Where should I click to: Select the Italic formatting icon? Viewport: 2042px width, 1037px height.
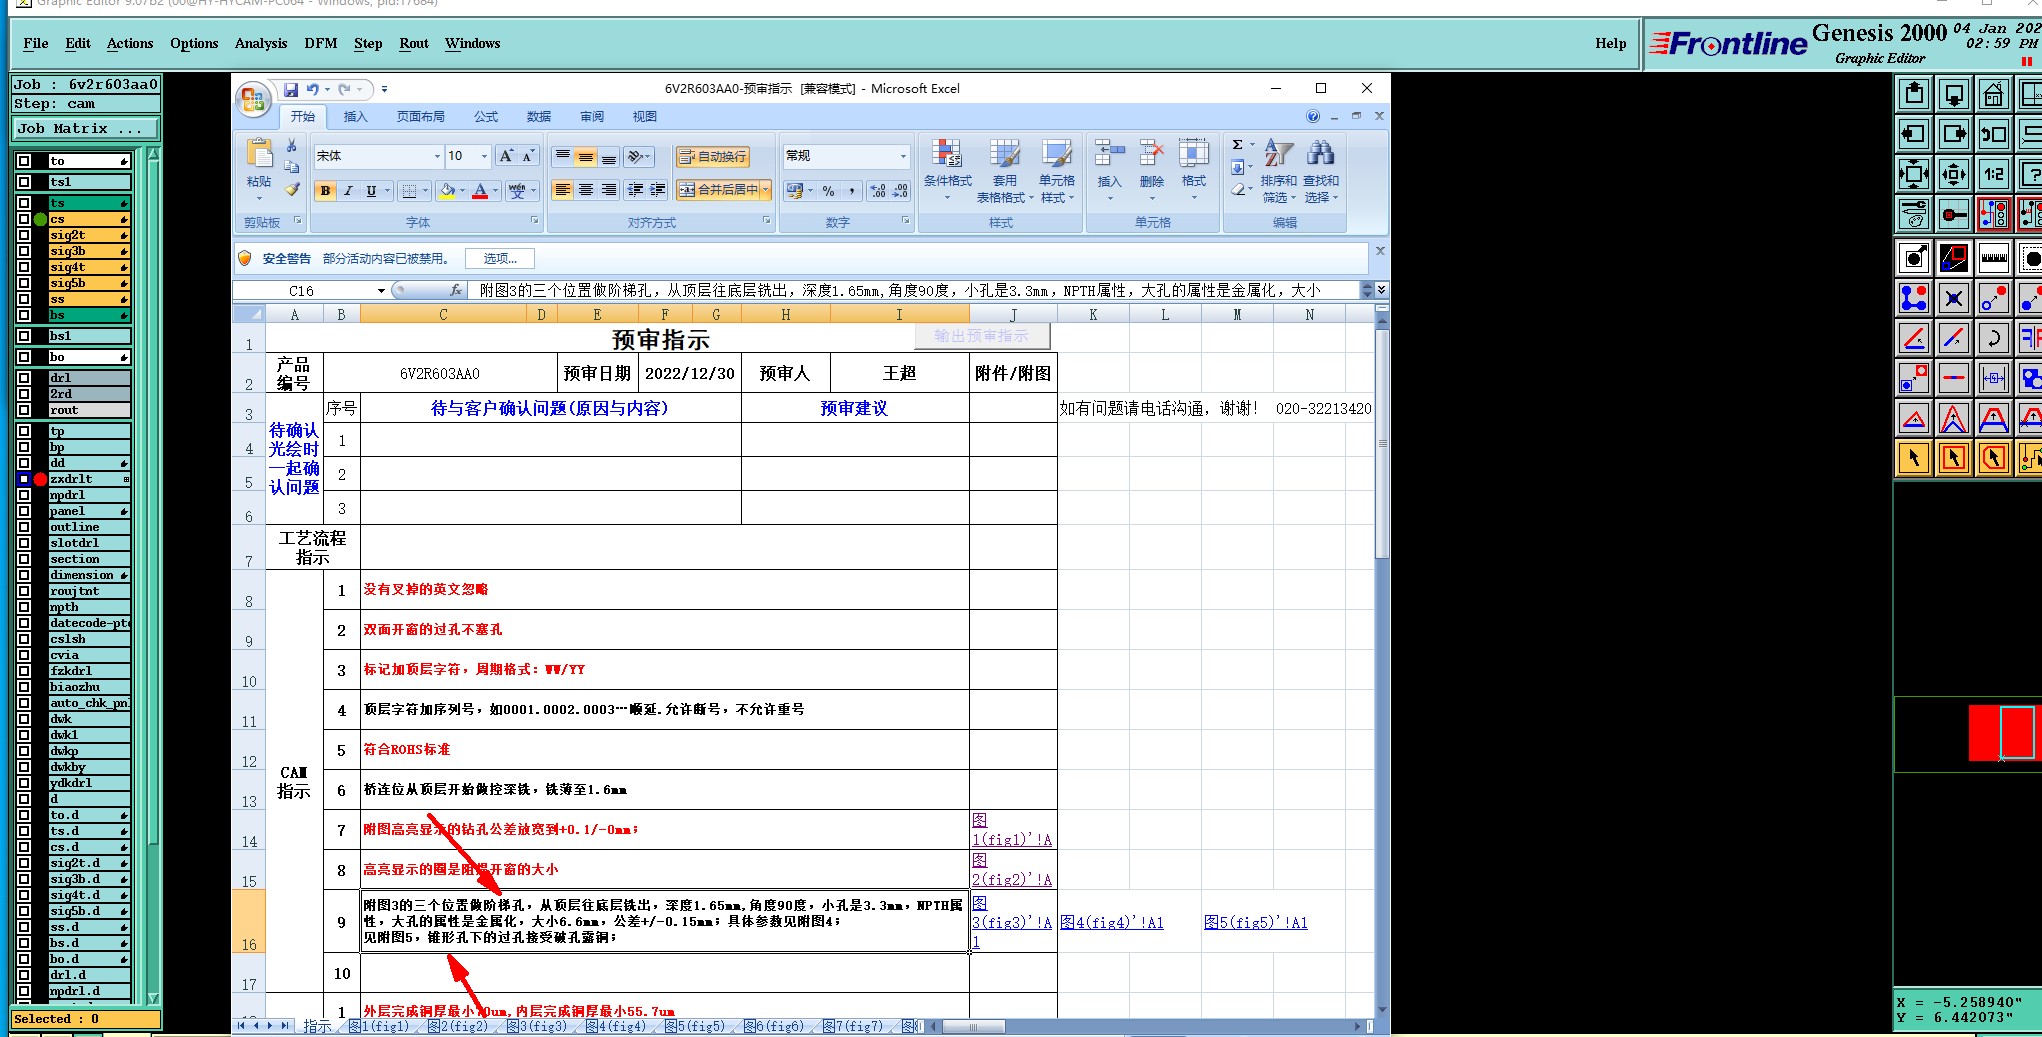coord(348,190)
